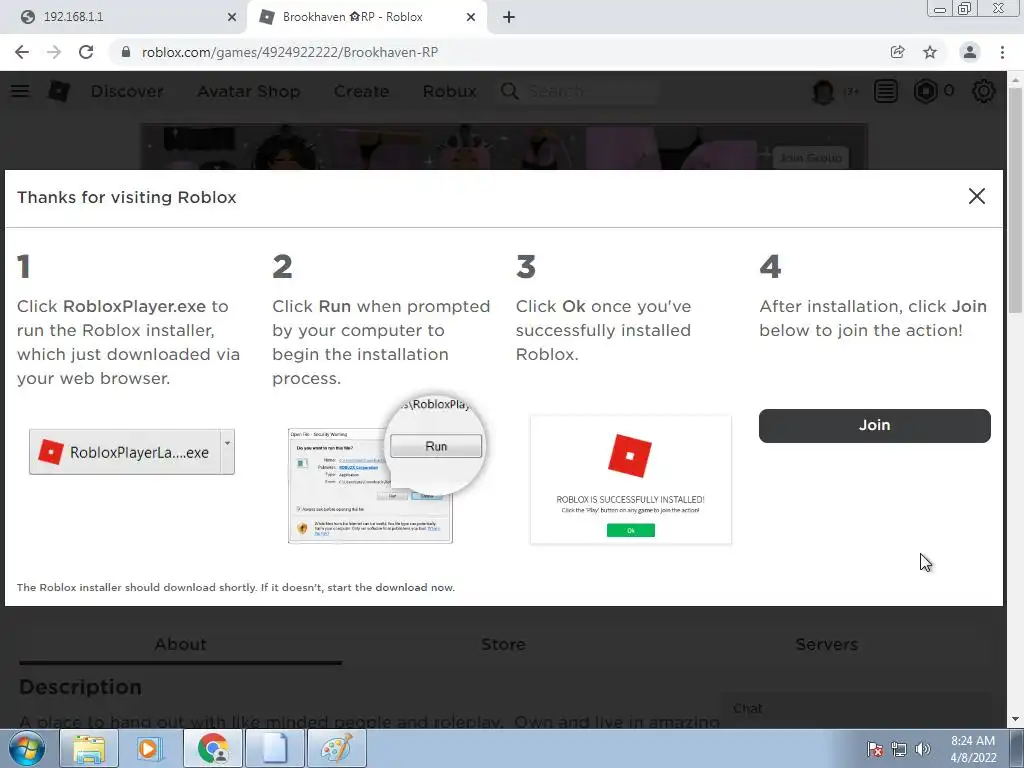Close the 192.168.1.1 tab
Image resolution: width=1024 pixels, height=768 pixels.
tap(231, 17)
